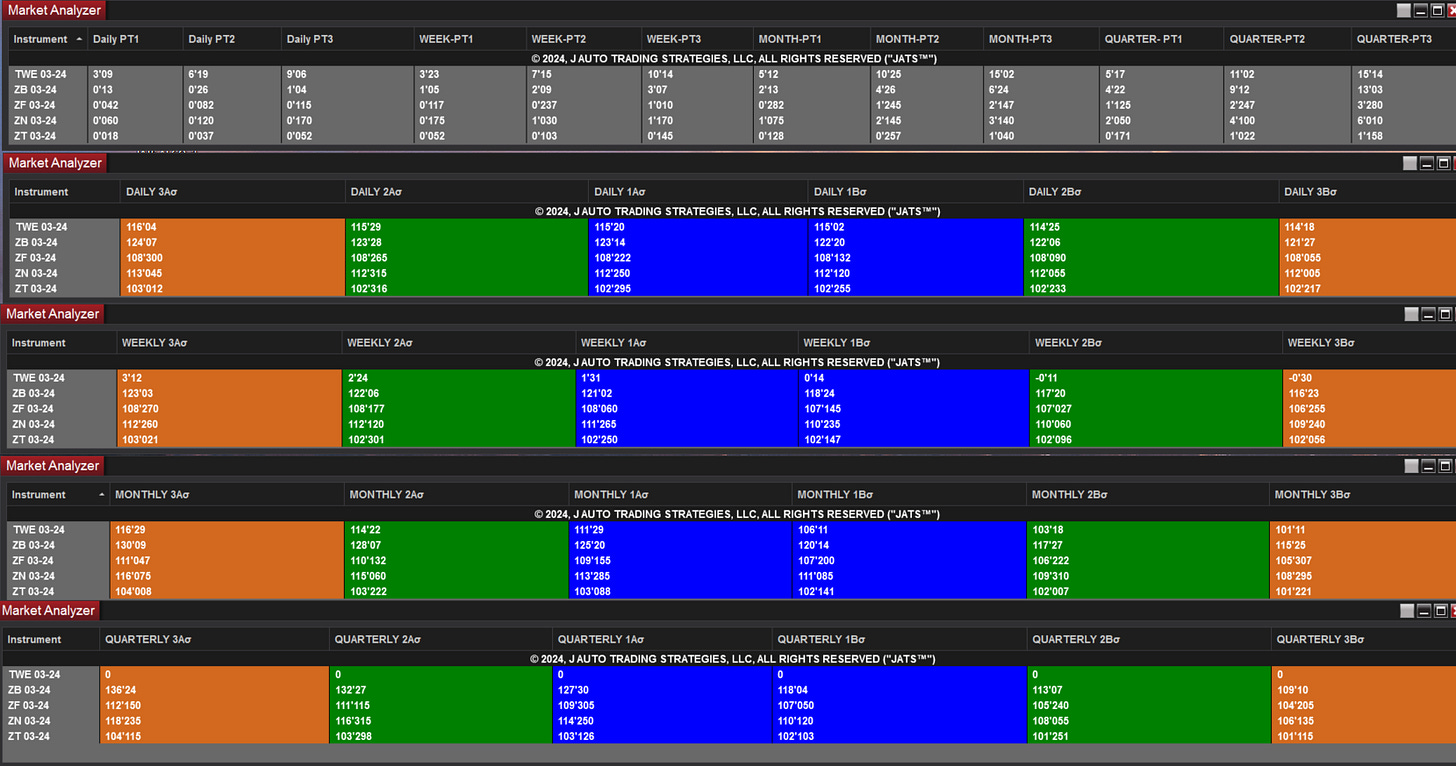Click the 102'007 cell in MONTHLY 2Bσ
Image resolution: width=1456 pixels, height=766 pixels.
click(1147, 591)
